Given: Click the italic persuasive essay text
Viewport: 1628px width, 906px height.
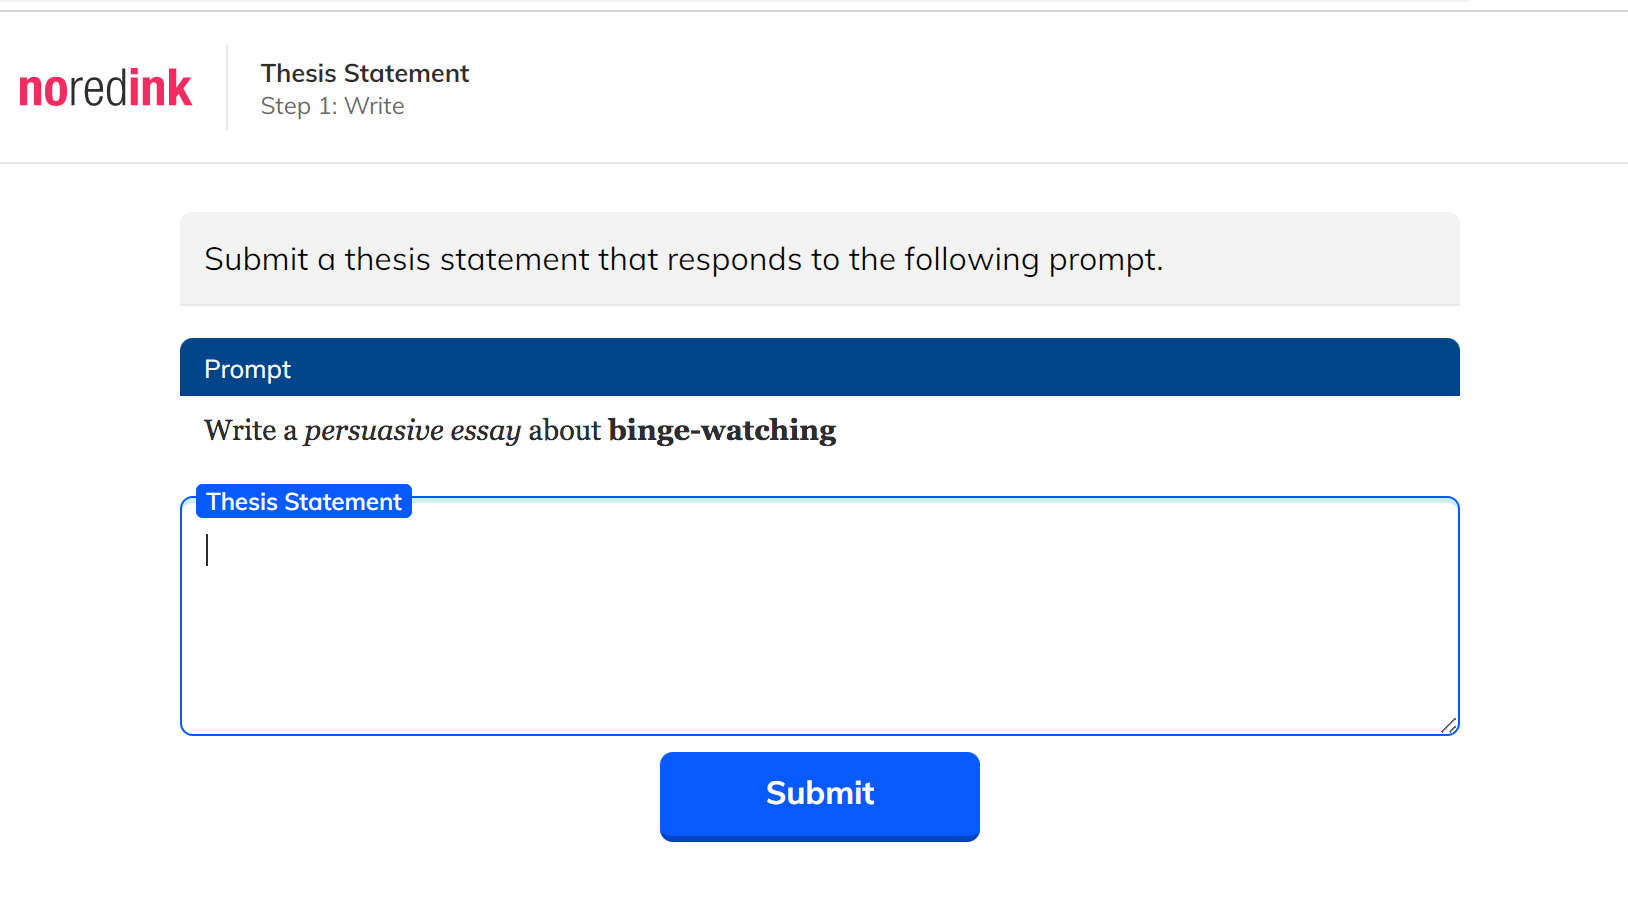Looking at the screenshot, I should (413, 431).
